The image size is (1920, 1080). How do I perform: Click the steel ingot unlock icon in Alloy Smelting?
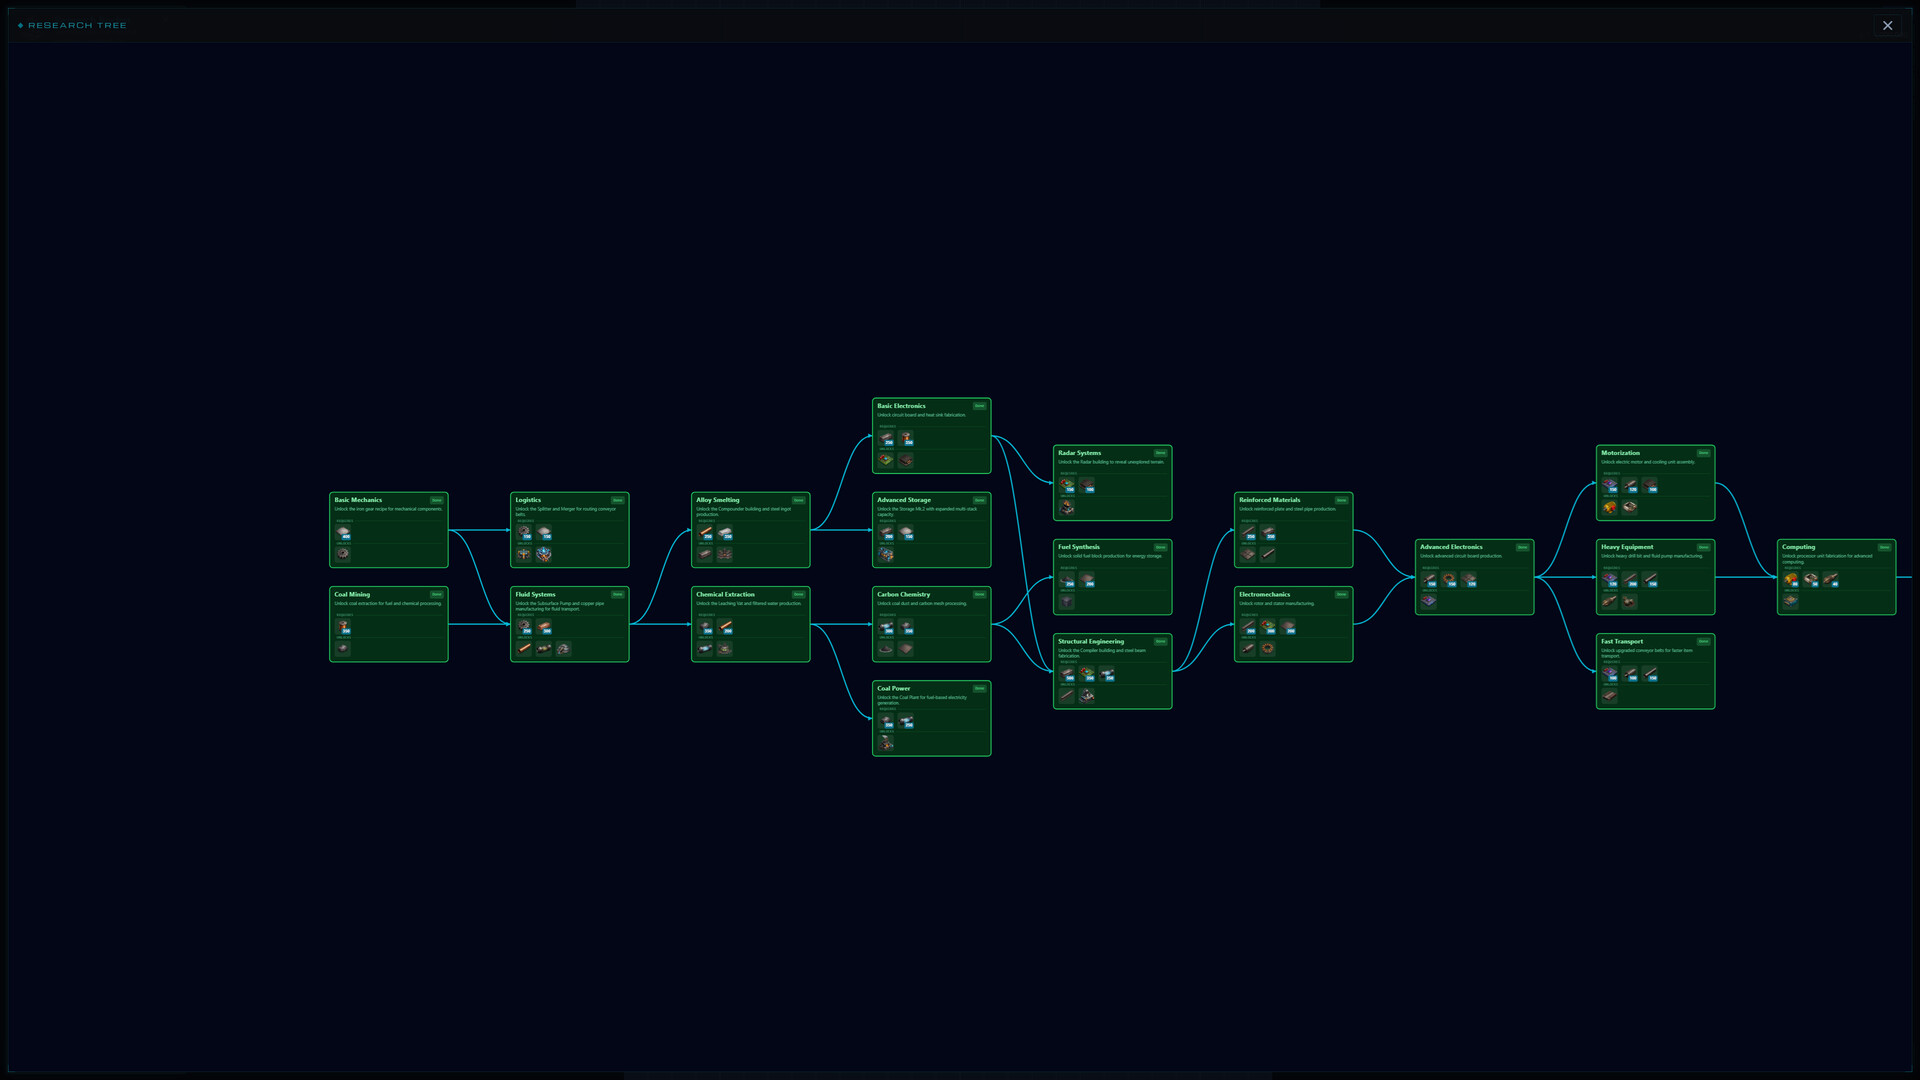point(704,554)
